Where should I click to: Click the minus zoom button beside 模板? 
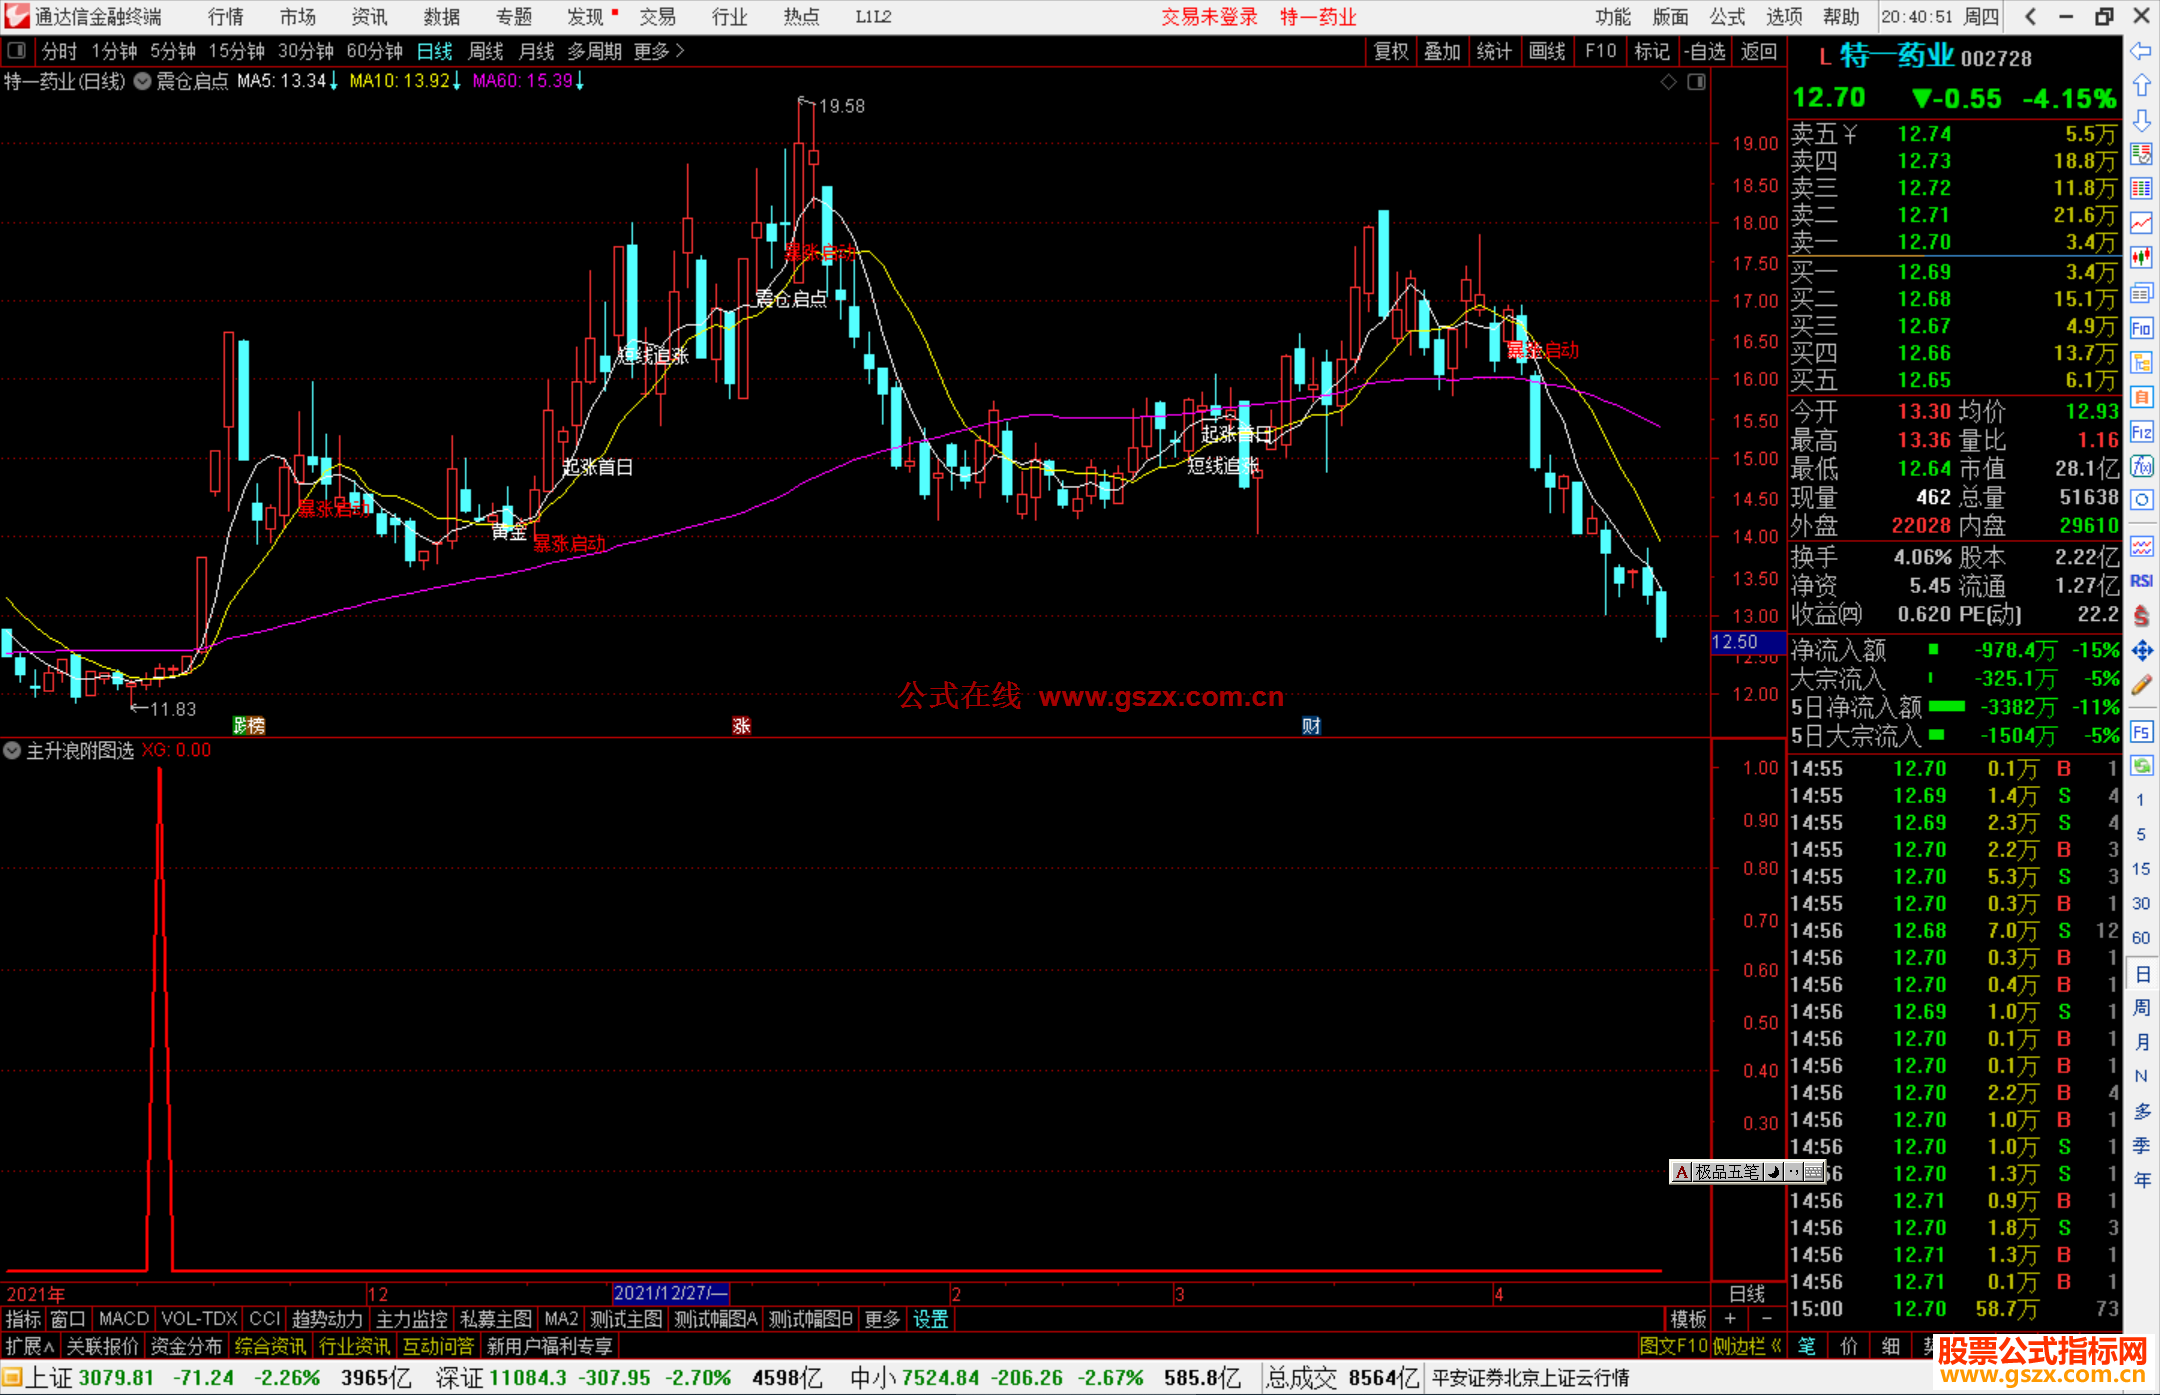click(1767, 1319)
